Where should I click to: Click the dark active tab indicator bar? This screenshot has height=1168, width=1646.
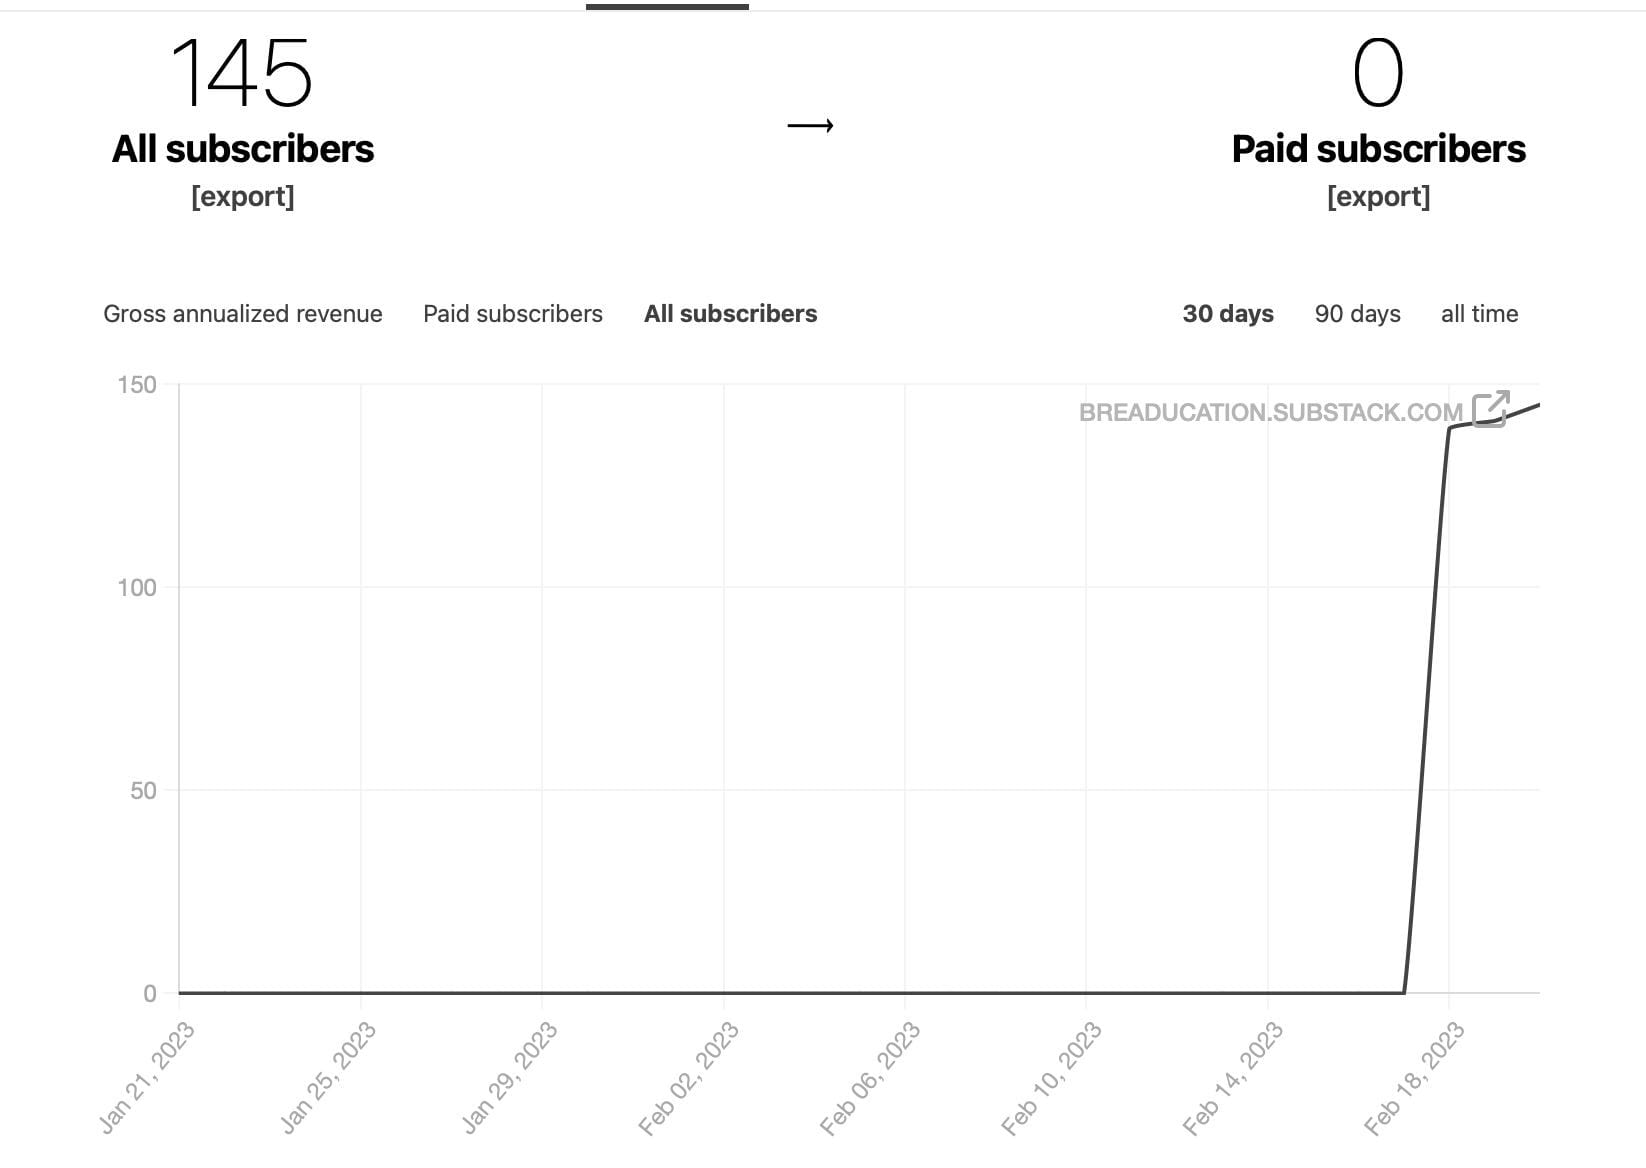click(x=667, y=7)
